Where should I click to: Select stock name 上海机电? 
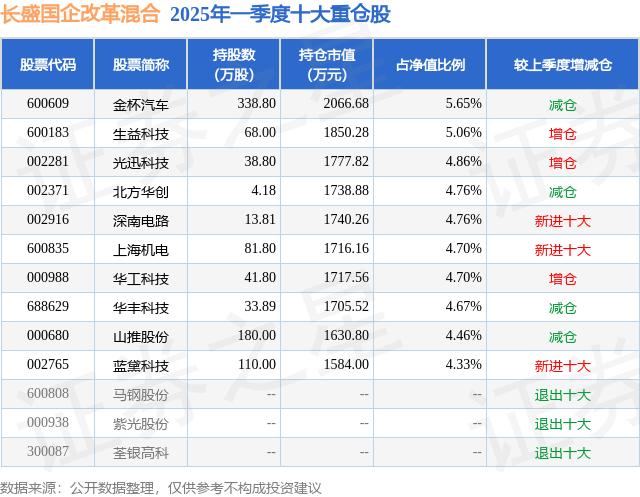[141, 250]
